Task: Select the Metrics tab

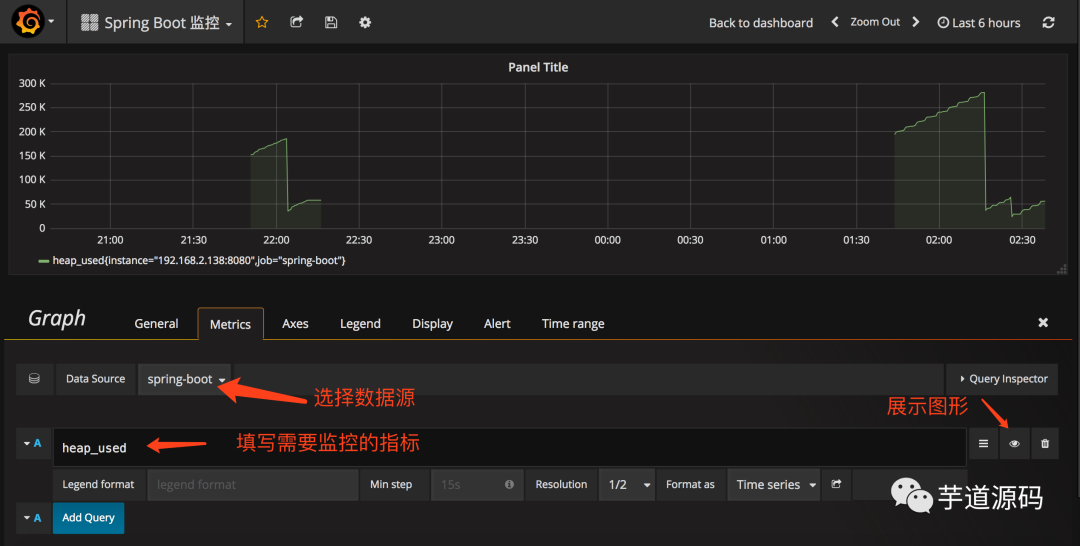Action: [230, 324]
